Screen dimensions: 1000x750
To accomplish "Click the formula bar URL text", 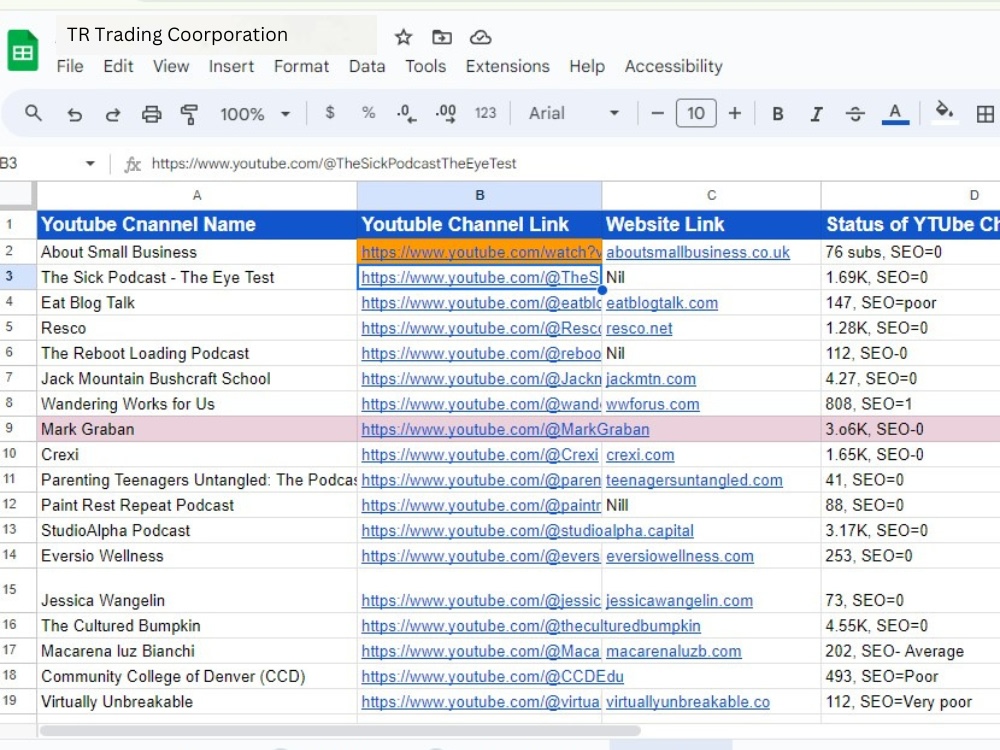I will 334,164.
